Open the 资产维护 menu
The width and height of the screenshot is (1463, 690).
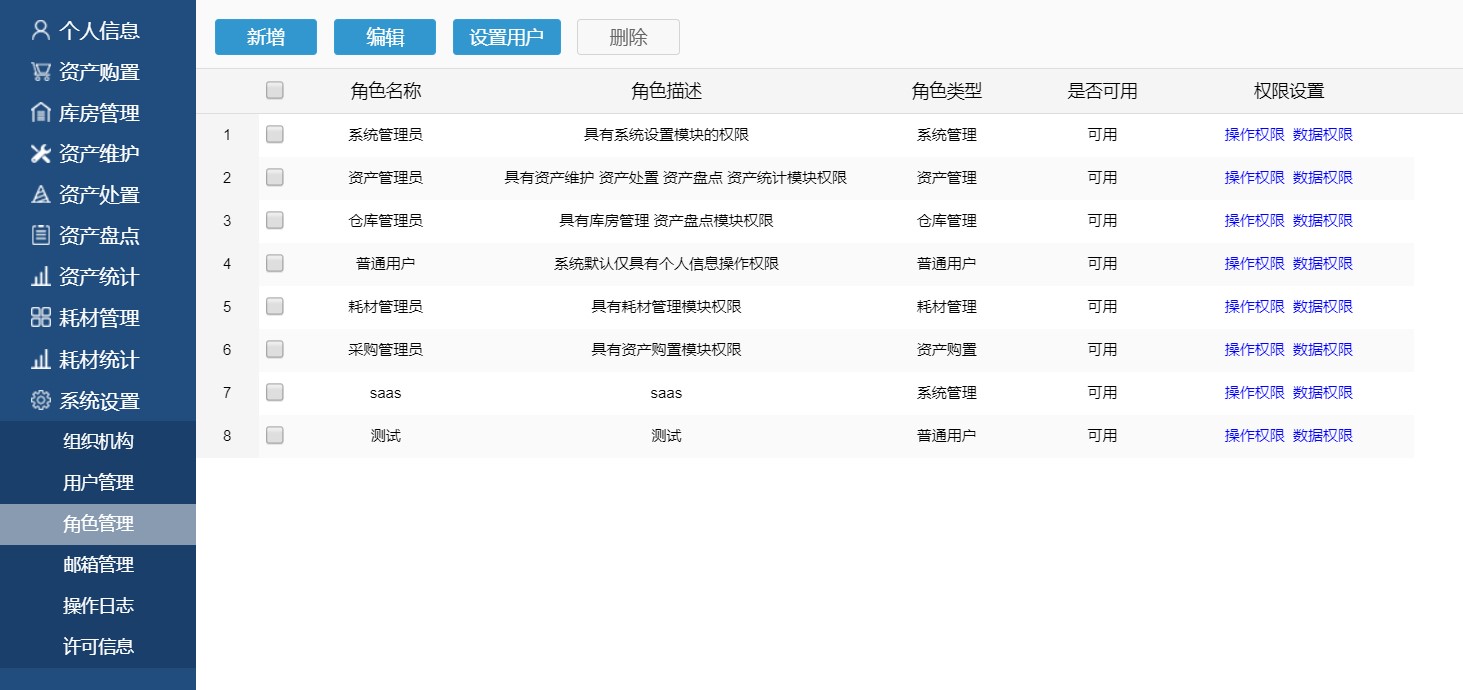click(98, 153)
